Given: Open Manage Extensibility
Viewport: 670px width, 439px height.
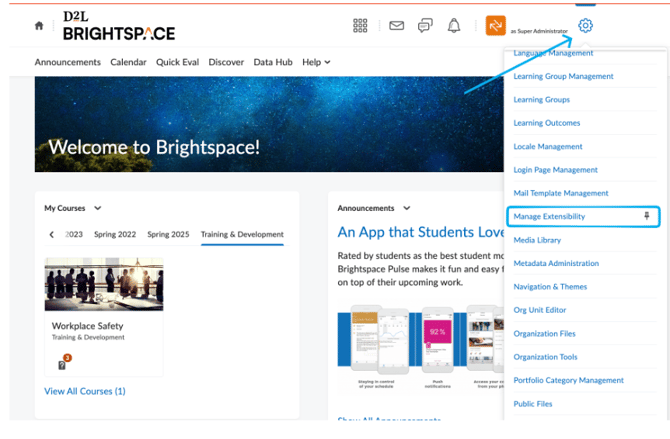Looking at the screenshot, I should [549, 216].
